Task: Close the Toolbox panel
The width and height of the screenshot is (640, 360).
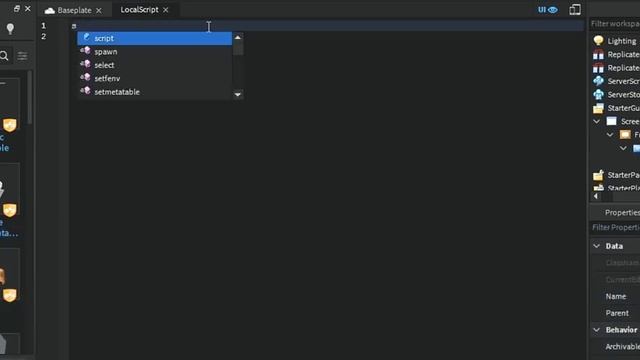Action: pyautogui.click(x=28, y=8)
